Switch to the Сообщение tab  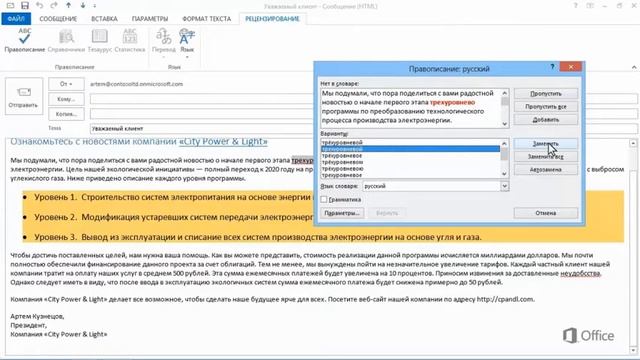pyautogui.click(x=58, y=19)
